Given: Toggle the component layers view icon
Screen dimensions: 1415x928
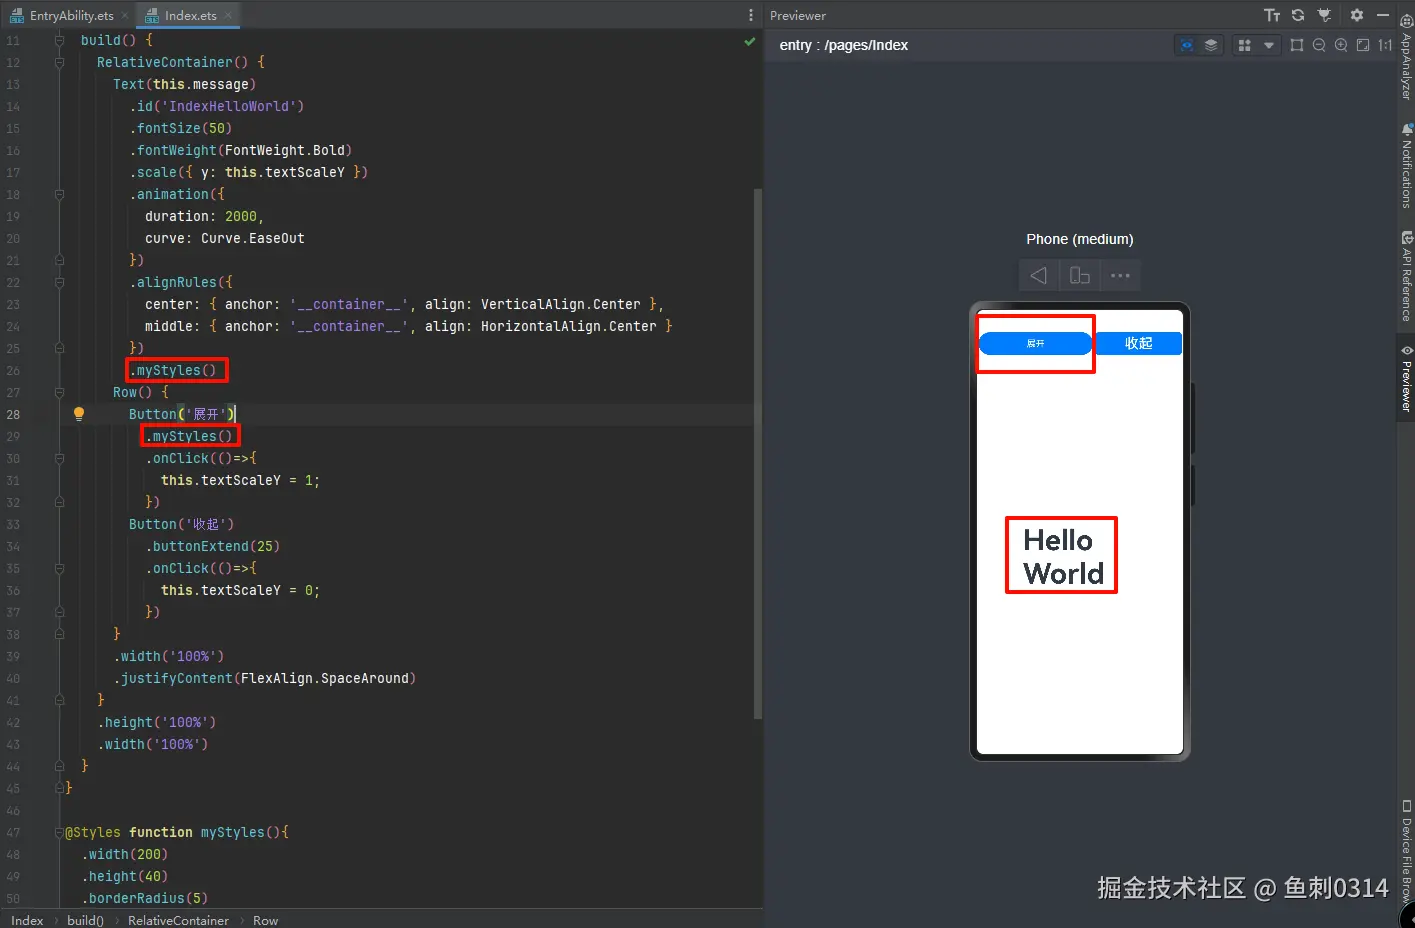Looking at the screenshot, I should coord(1211,45).
